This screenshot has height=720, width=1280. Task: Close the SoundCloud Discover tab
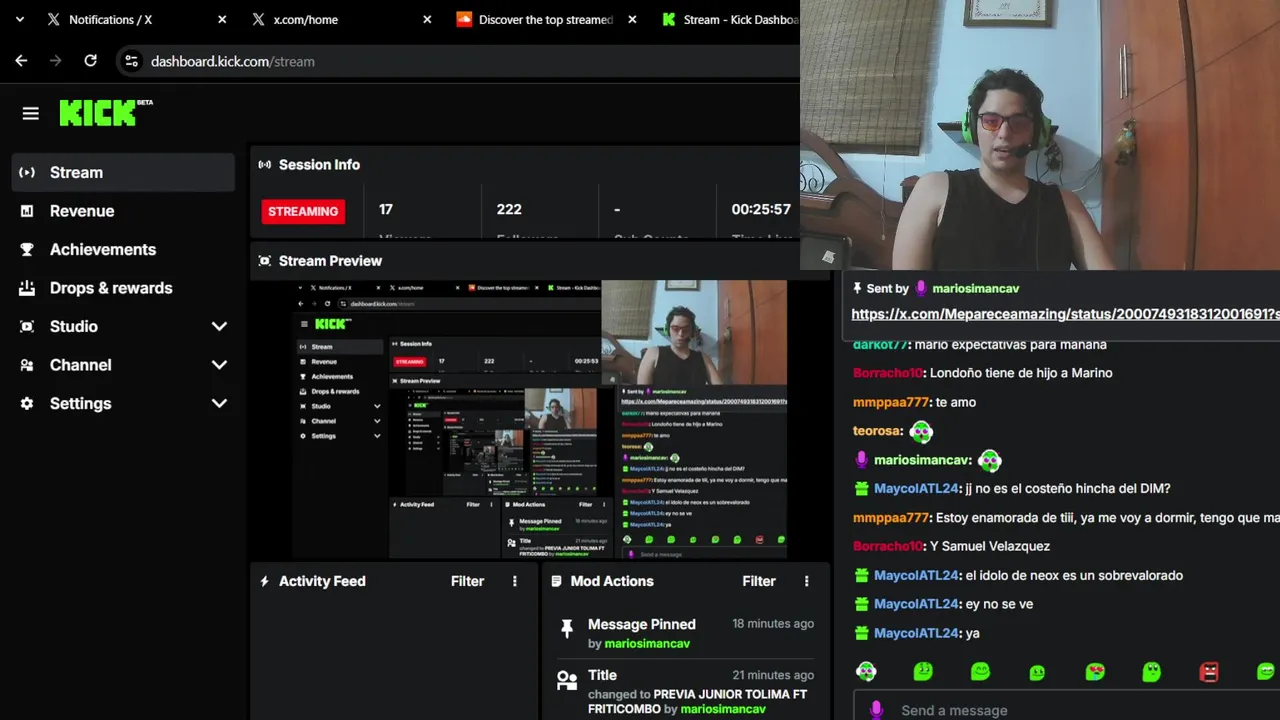[632, 19]
